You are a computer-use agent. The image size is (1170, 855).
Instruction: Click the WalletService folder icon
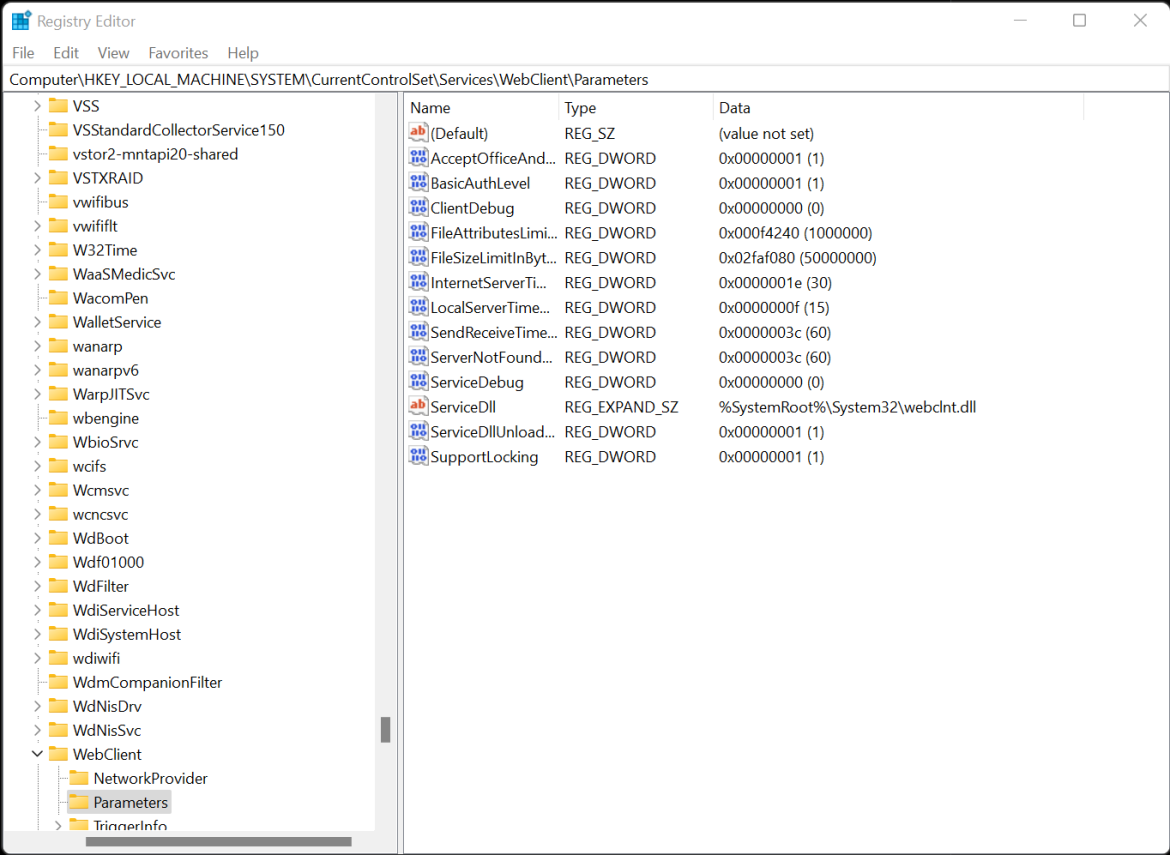(x=60, y=321)
